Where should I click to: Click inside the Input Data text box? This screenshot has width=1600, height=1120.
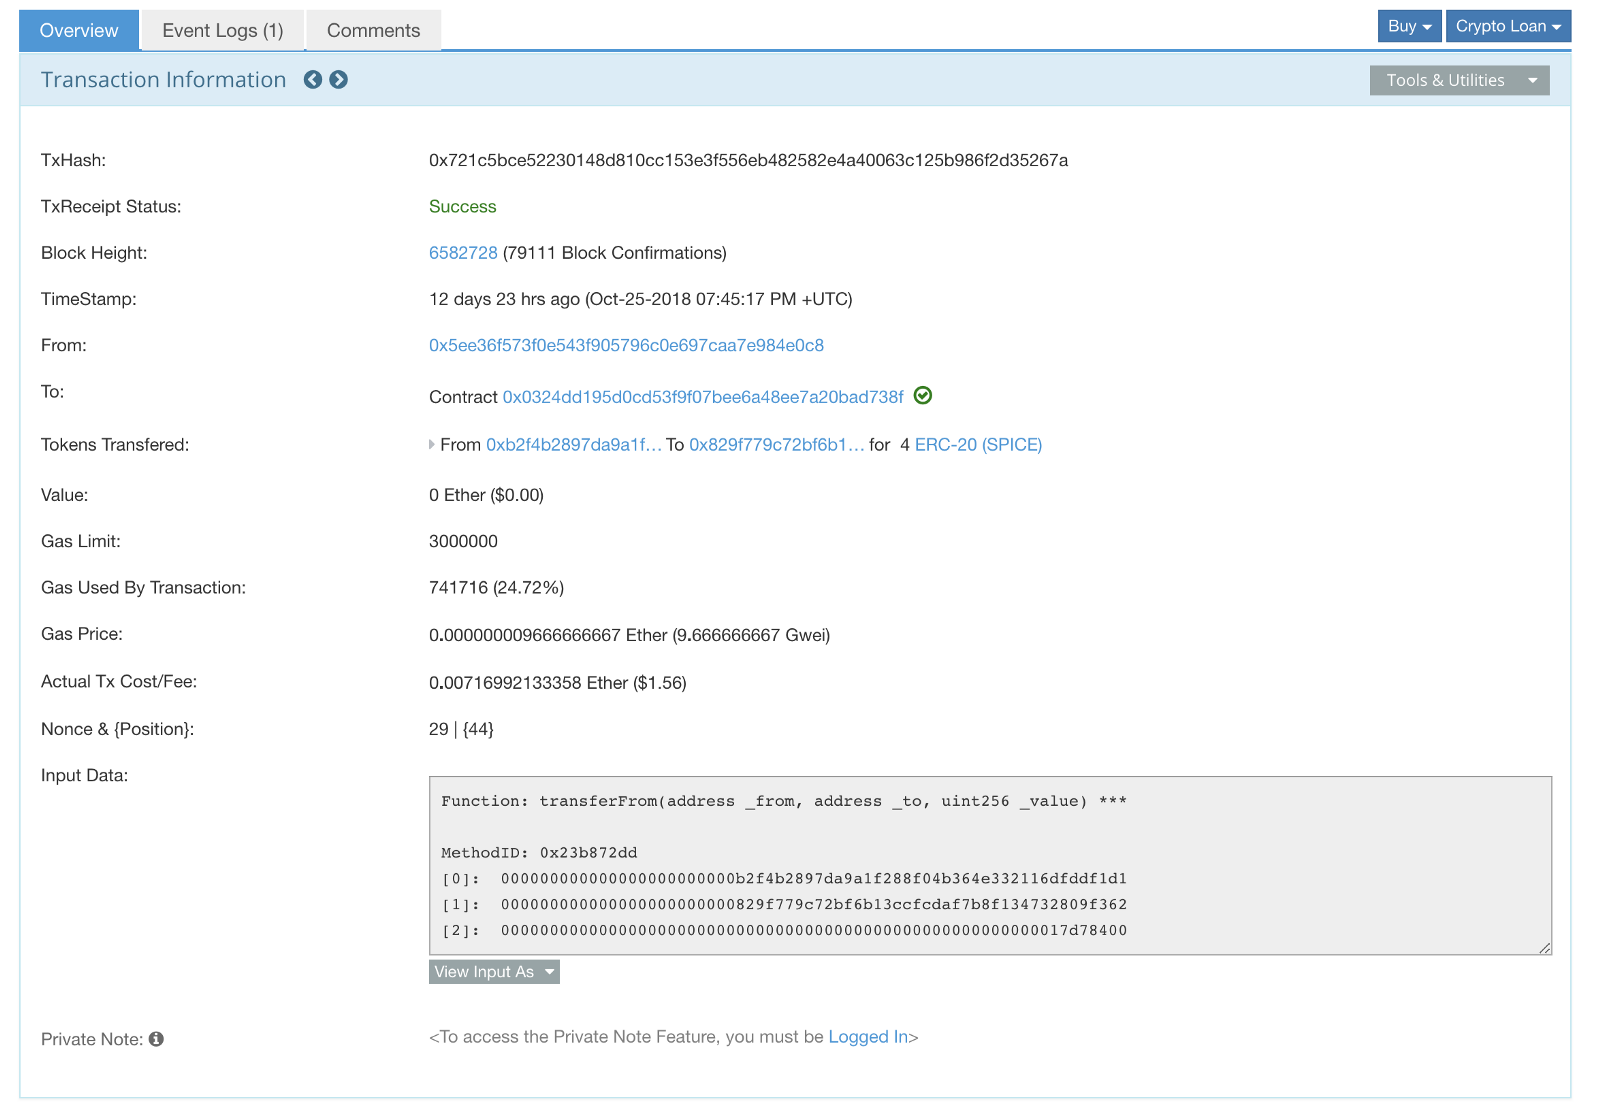click(x=990, y=866)
